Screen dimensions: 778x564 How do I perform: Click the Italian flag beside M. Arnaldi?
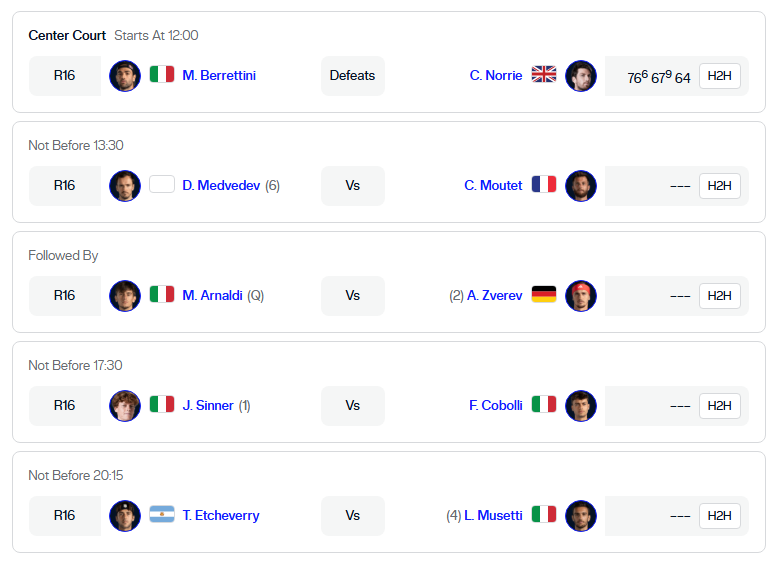[x=162, y=295]
